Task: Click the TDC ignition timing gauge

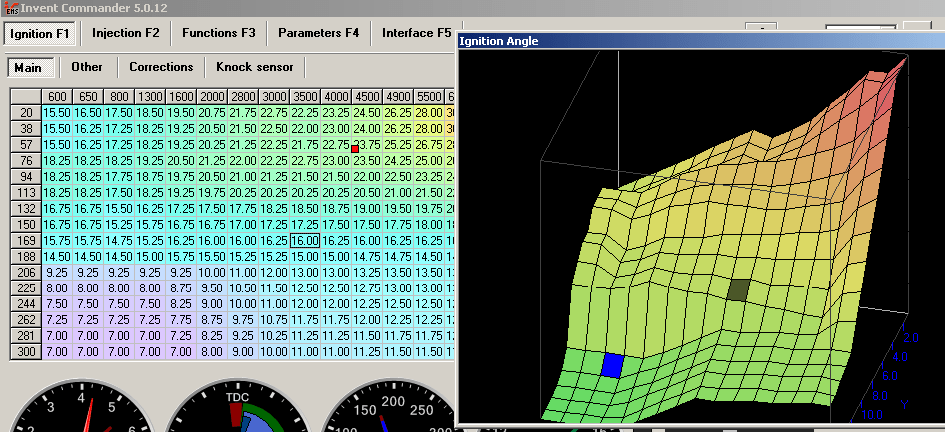Action: pos(237,410)
